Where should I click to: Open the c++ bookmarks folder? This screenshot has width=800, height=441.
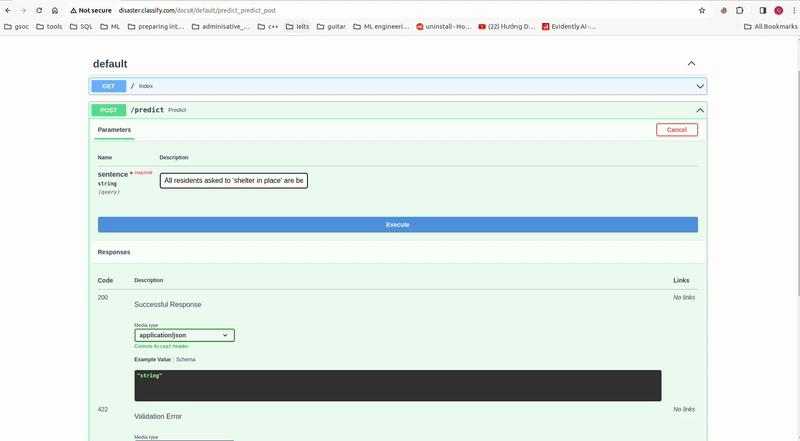tap(268, 27)
